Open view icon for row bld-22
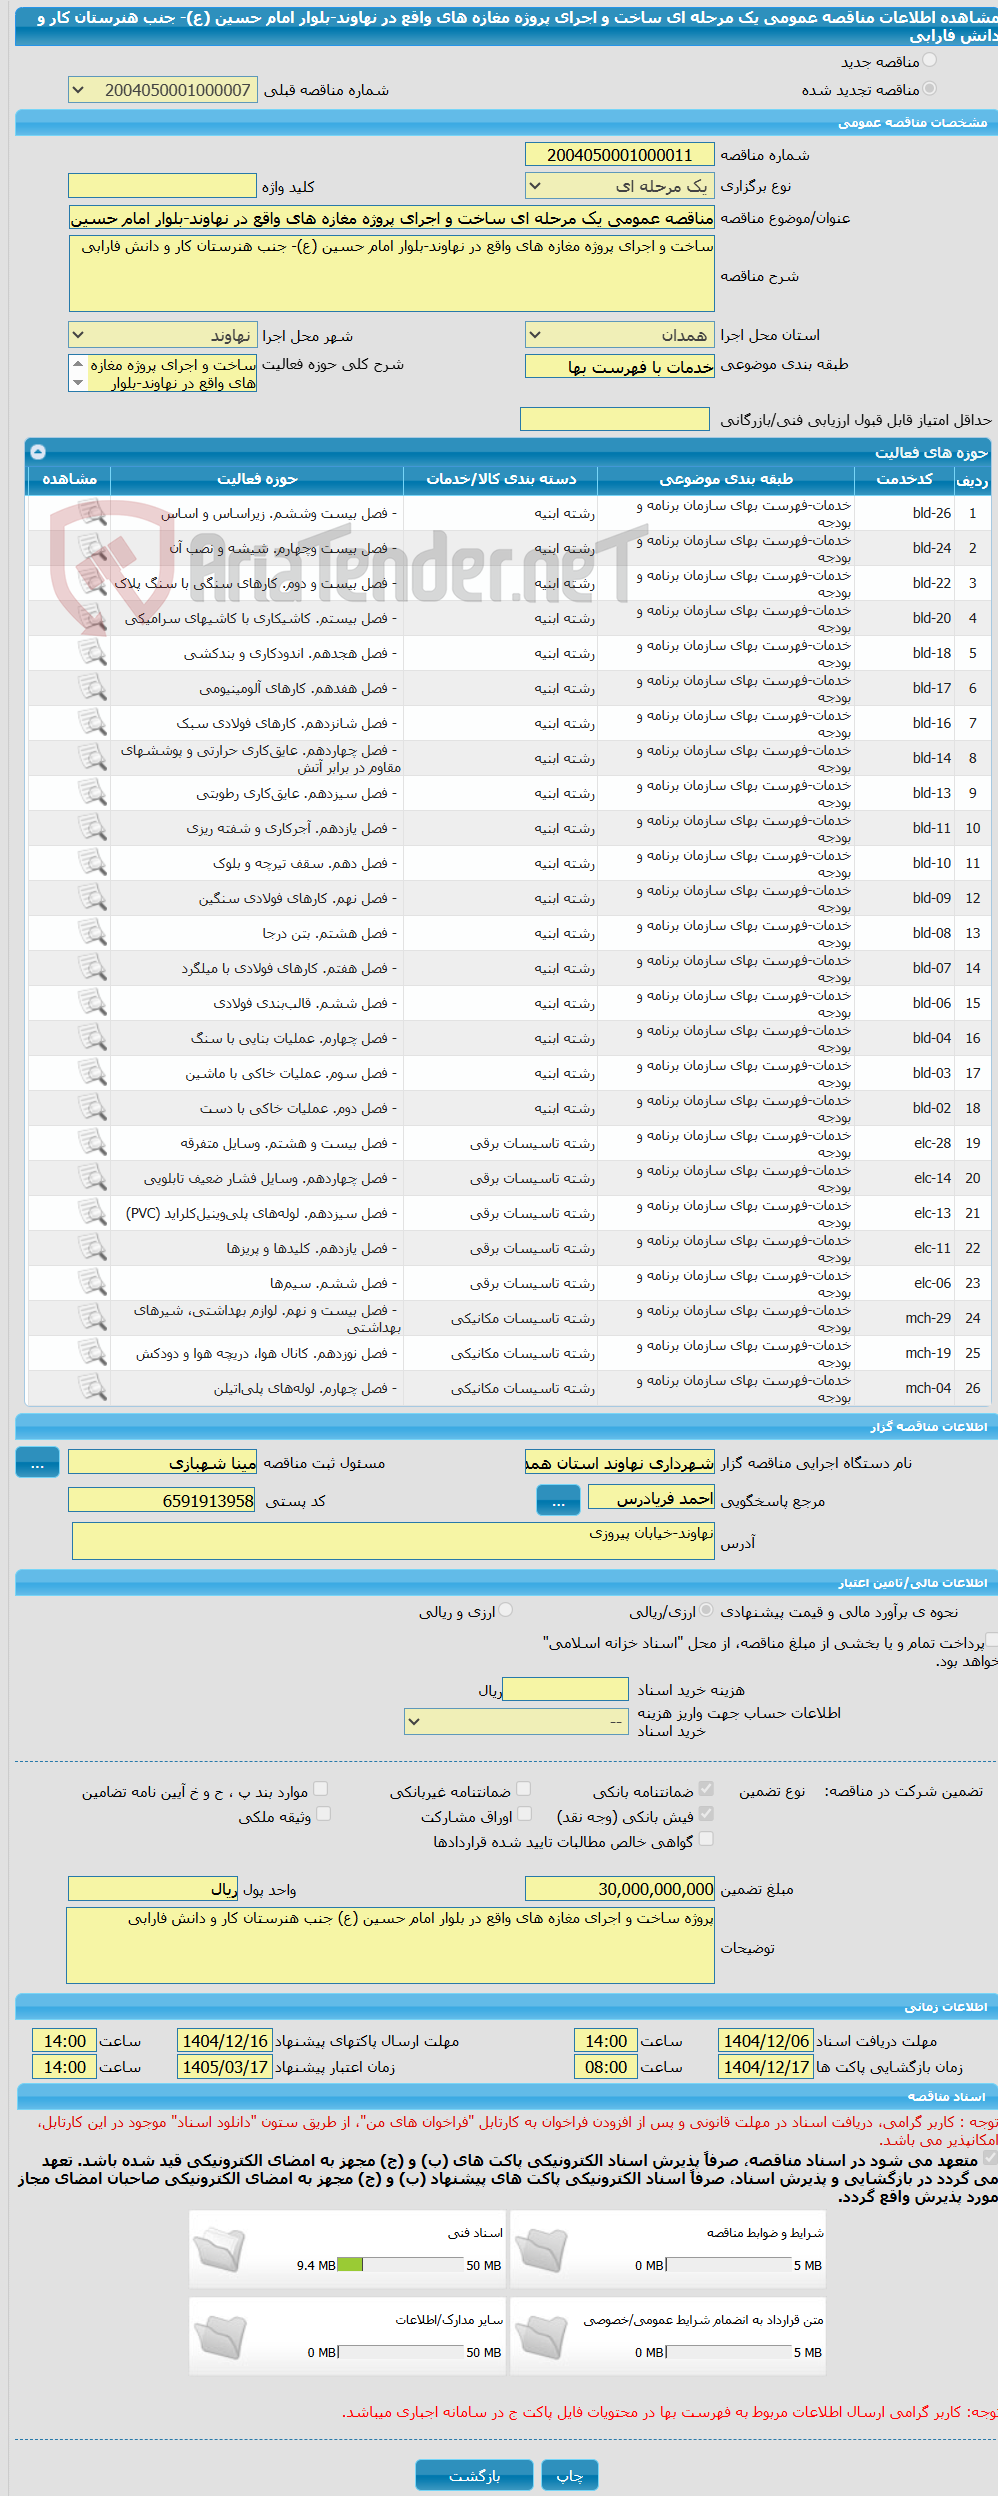The width and height of the screenshot is (998, 2496). coord(92,583)
